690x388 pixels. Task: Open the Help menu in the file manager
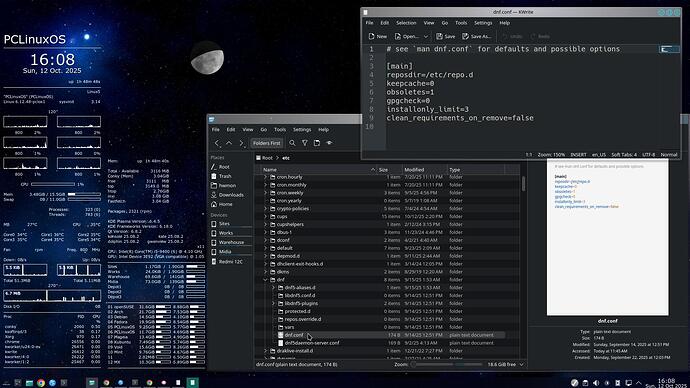pos(323,130)
